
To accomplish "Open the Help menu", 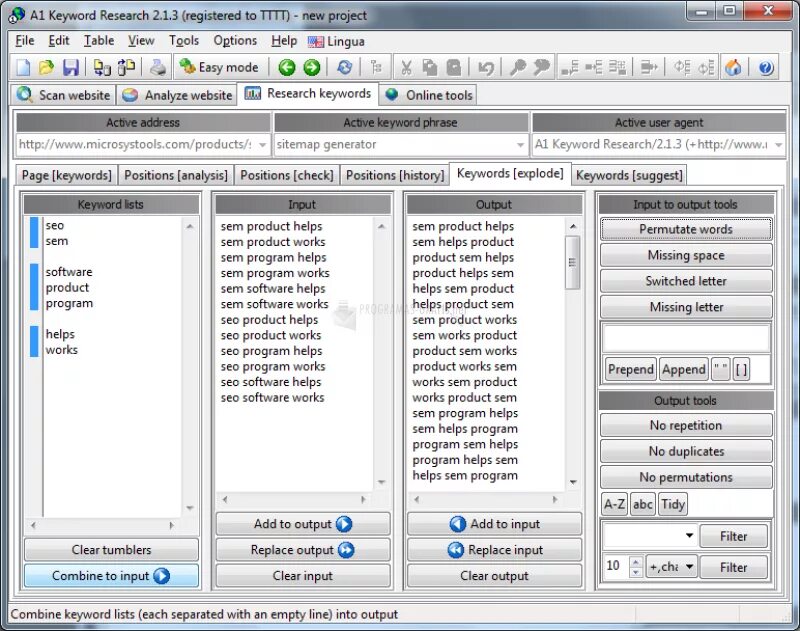I will point(284,41).
